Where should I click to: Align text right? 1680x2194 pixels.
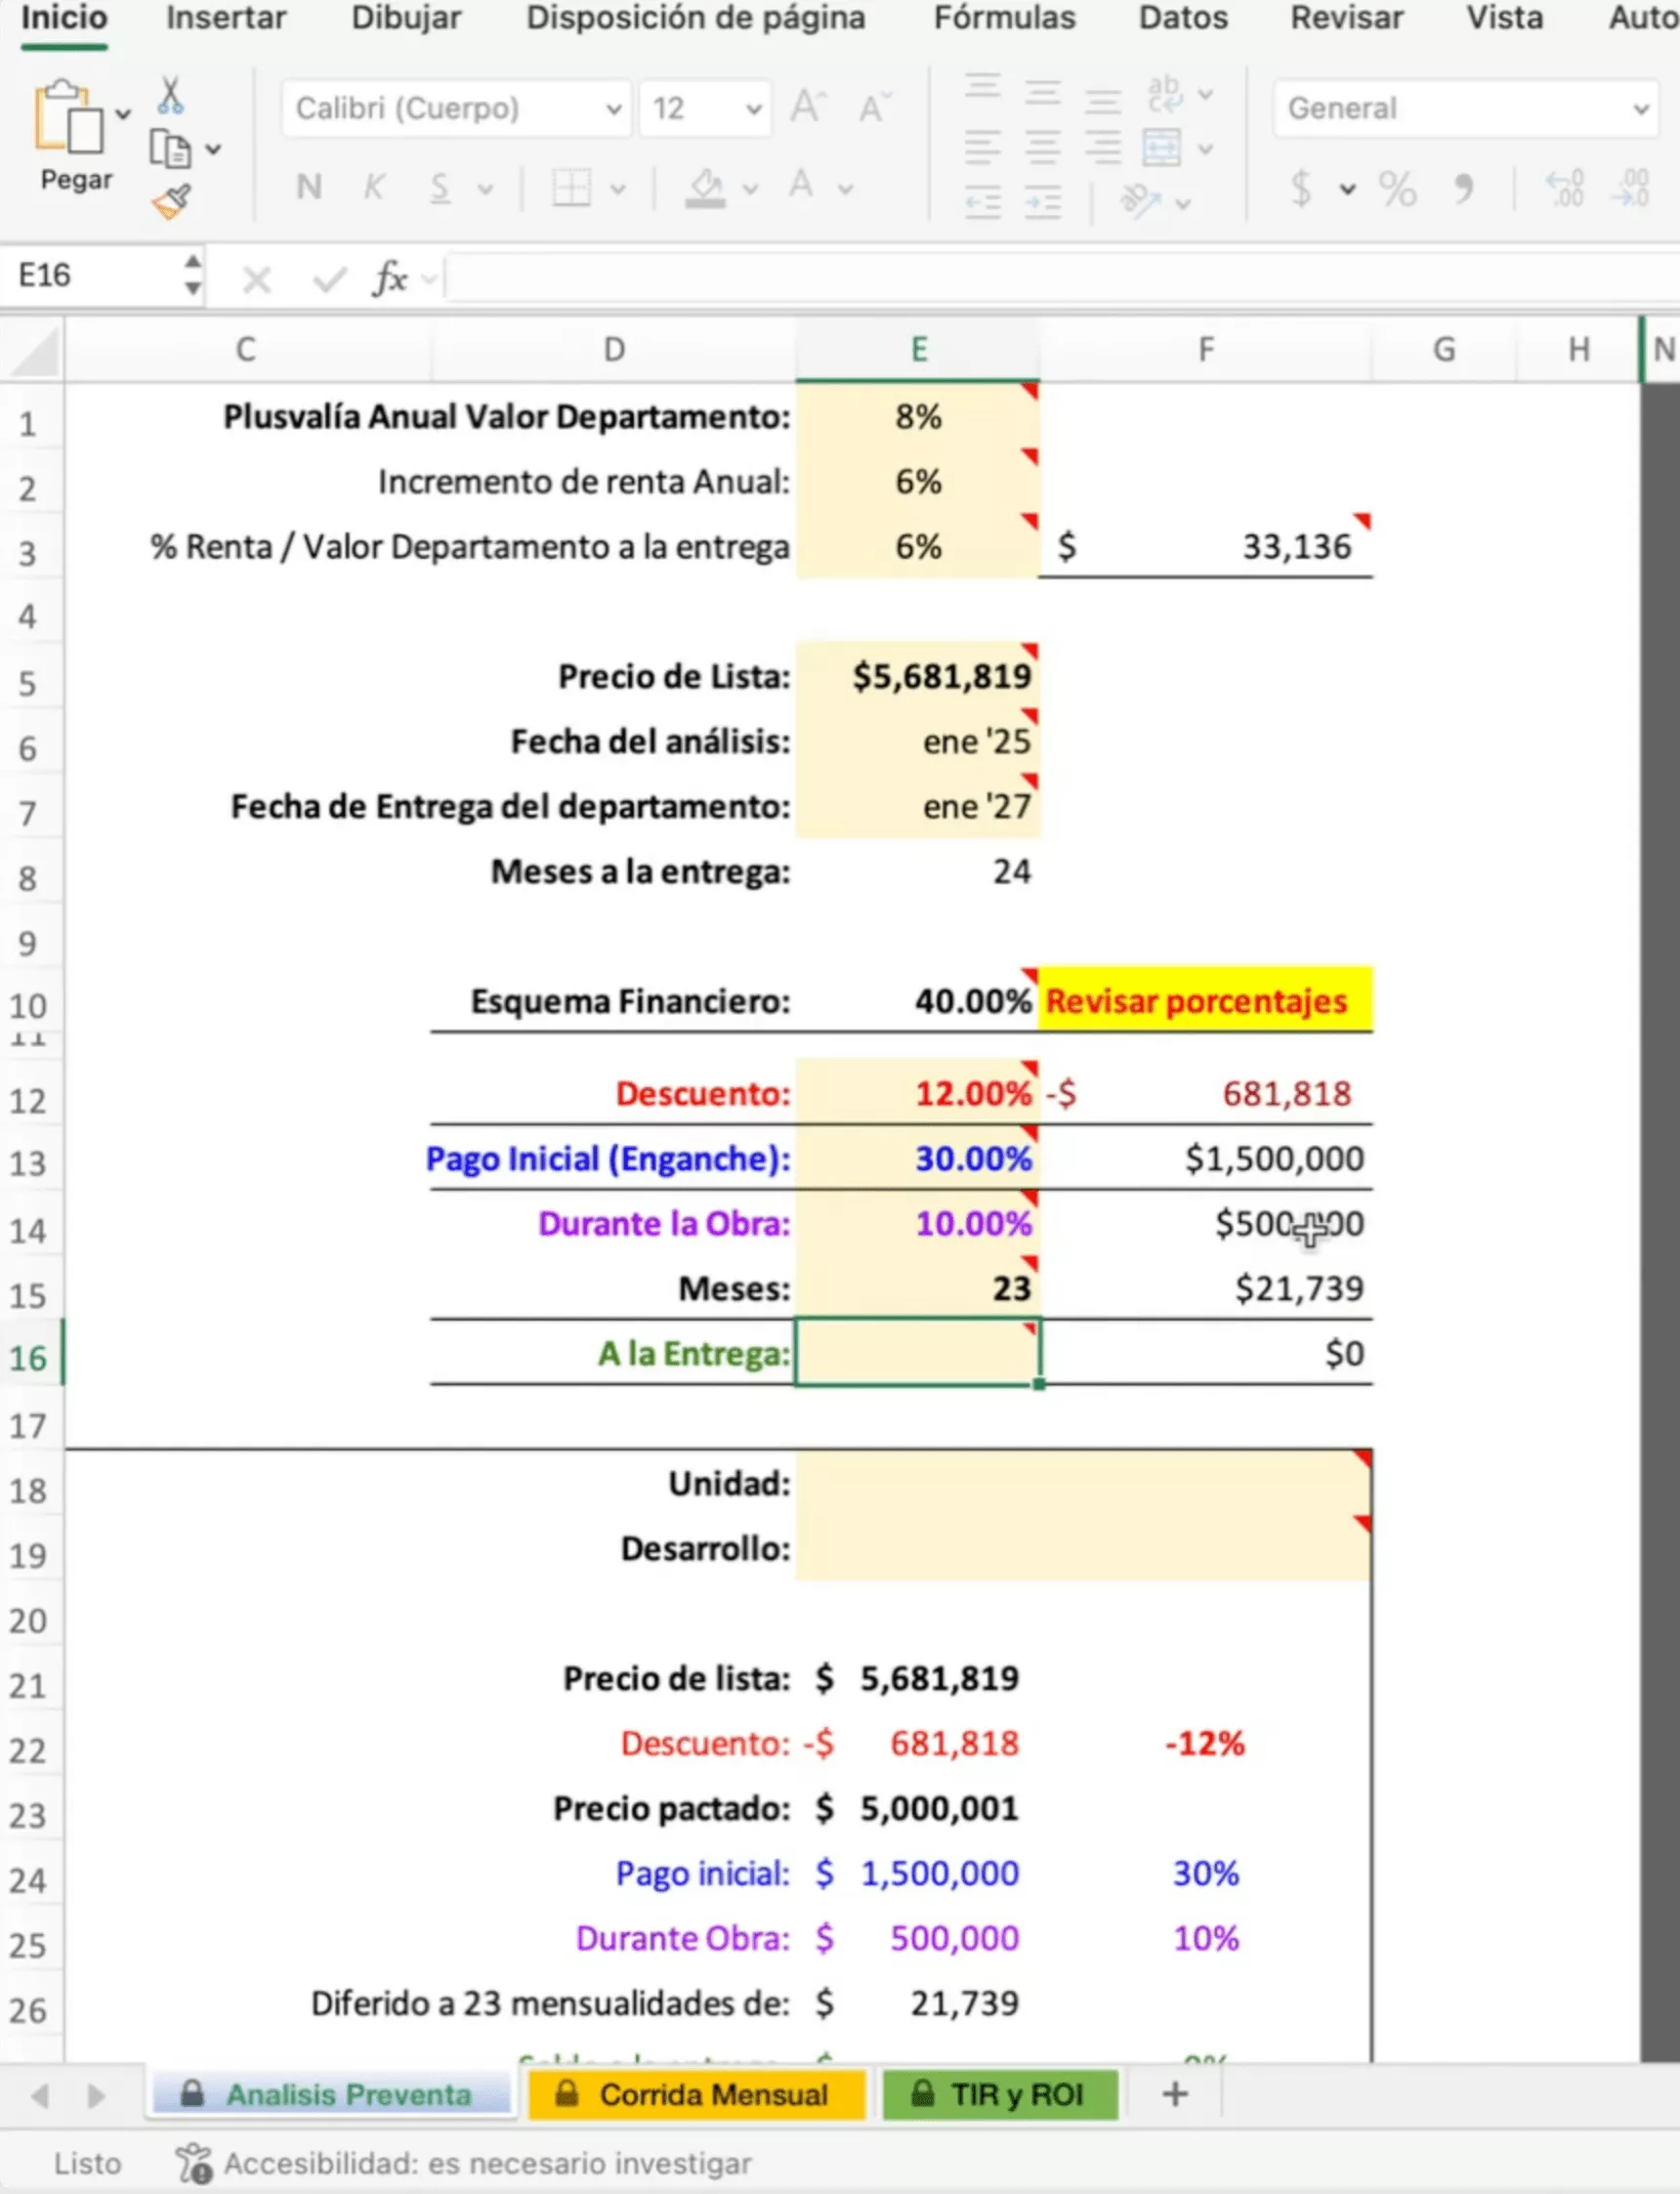pos(1103,148)
